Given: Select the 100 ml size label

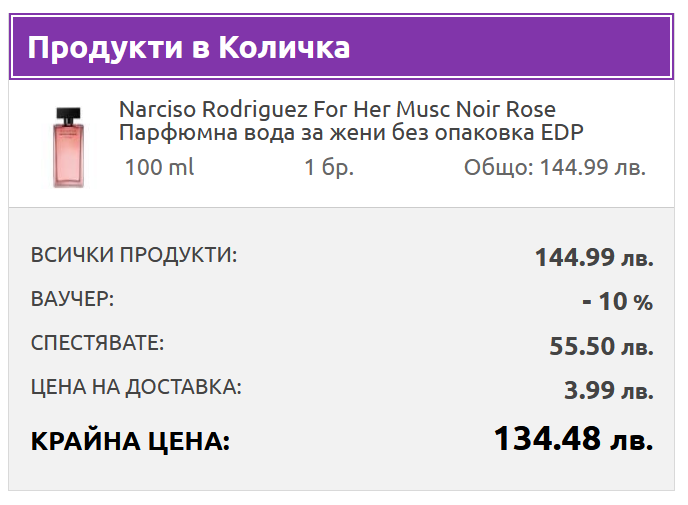Looking at the screenshot, I should pos(159,167).
